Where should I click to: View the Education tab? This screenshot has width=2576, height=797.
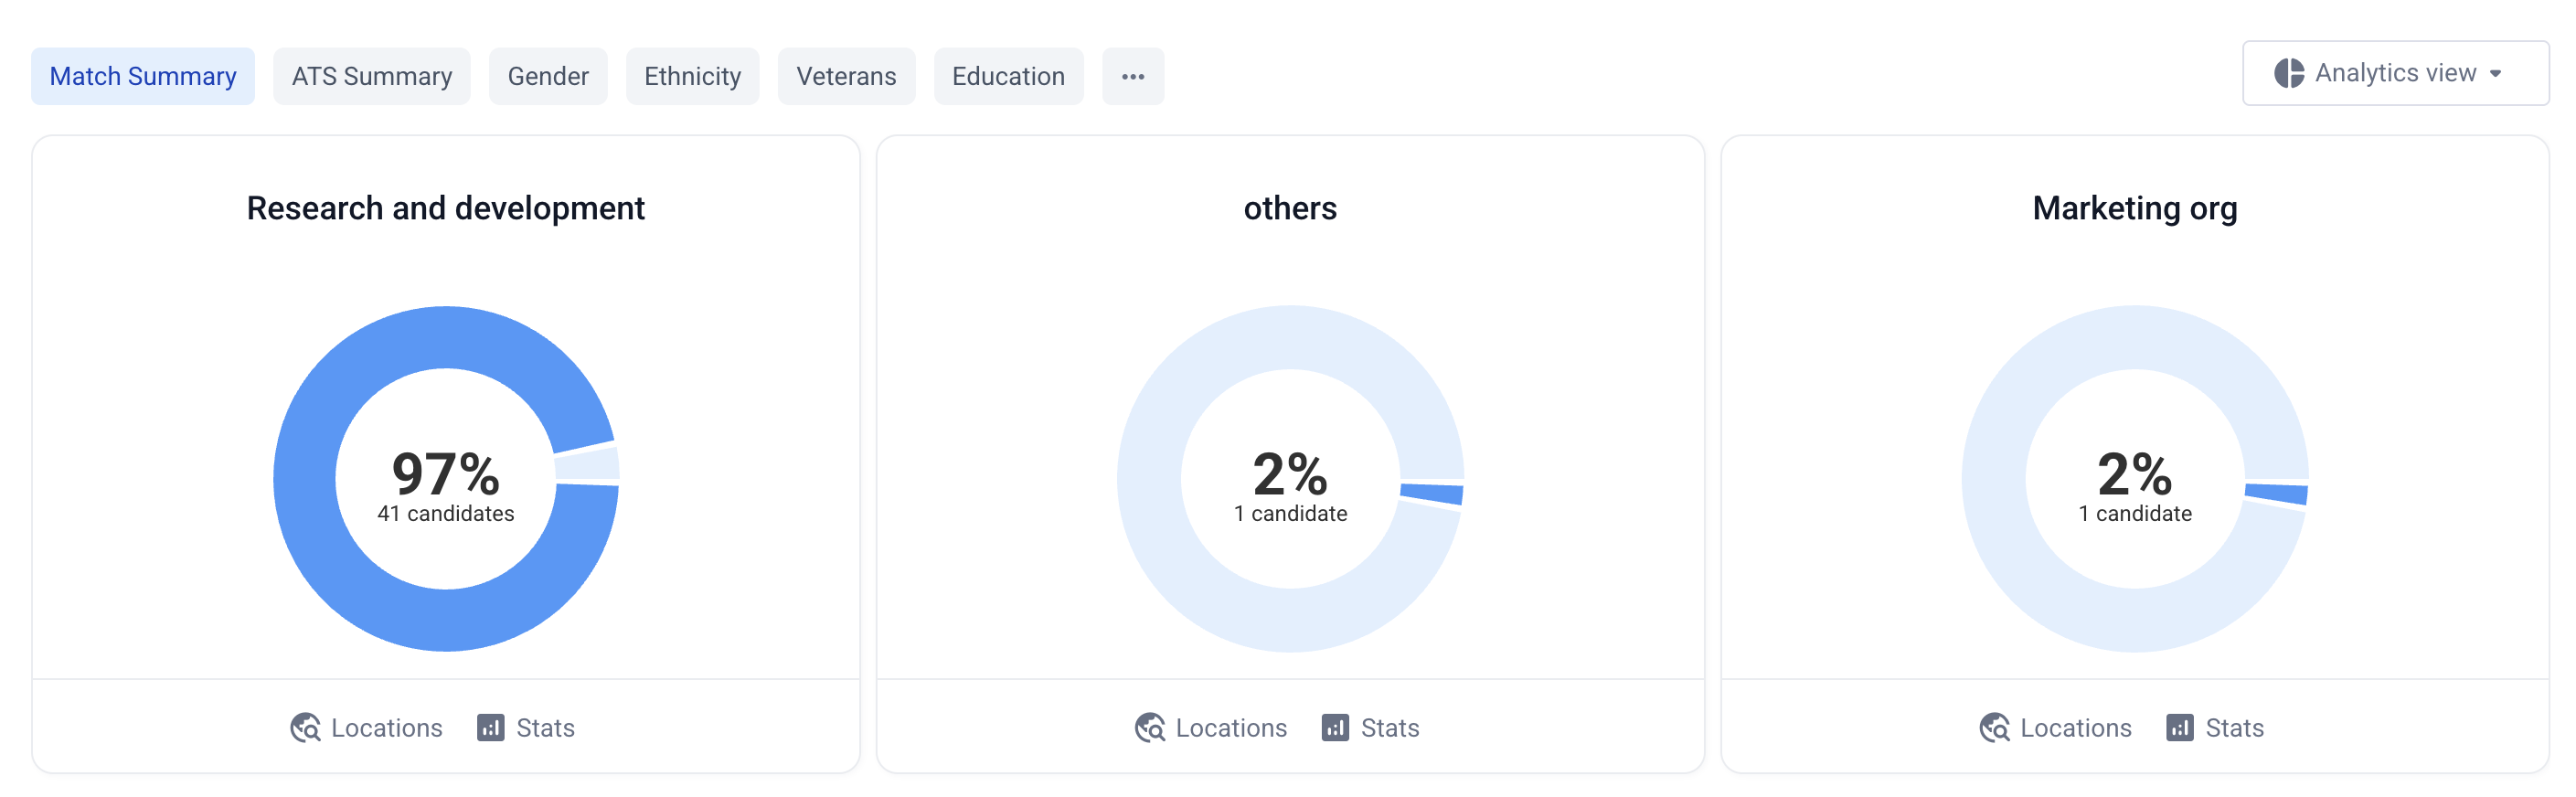pyautogui.click(x=1008, y=77)
